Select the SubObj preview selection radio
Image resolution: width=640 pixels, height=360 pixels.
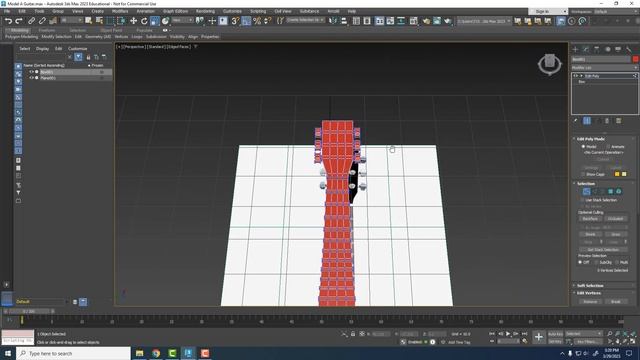(x=597, y=262)
